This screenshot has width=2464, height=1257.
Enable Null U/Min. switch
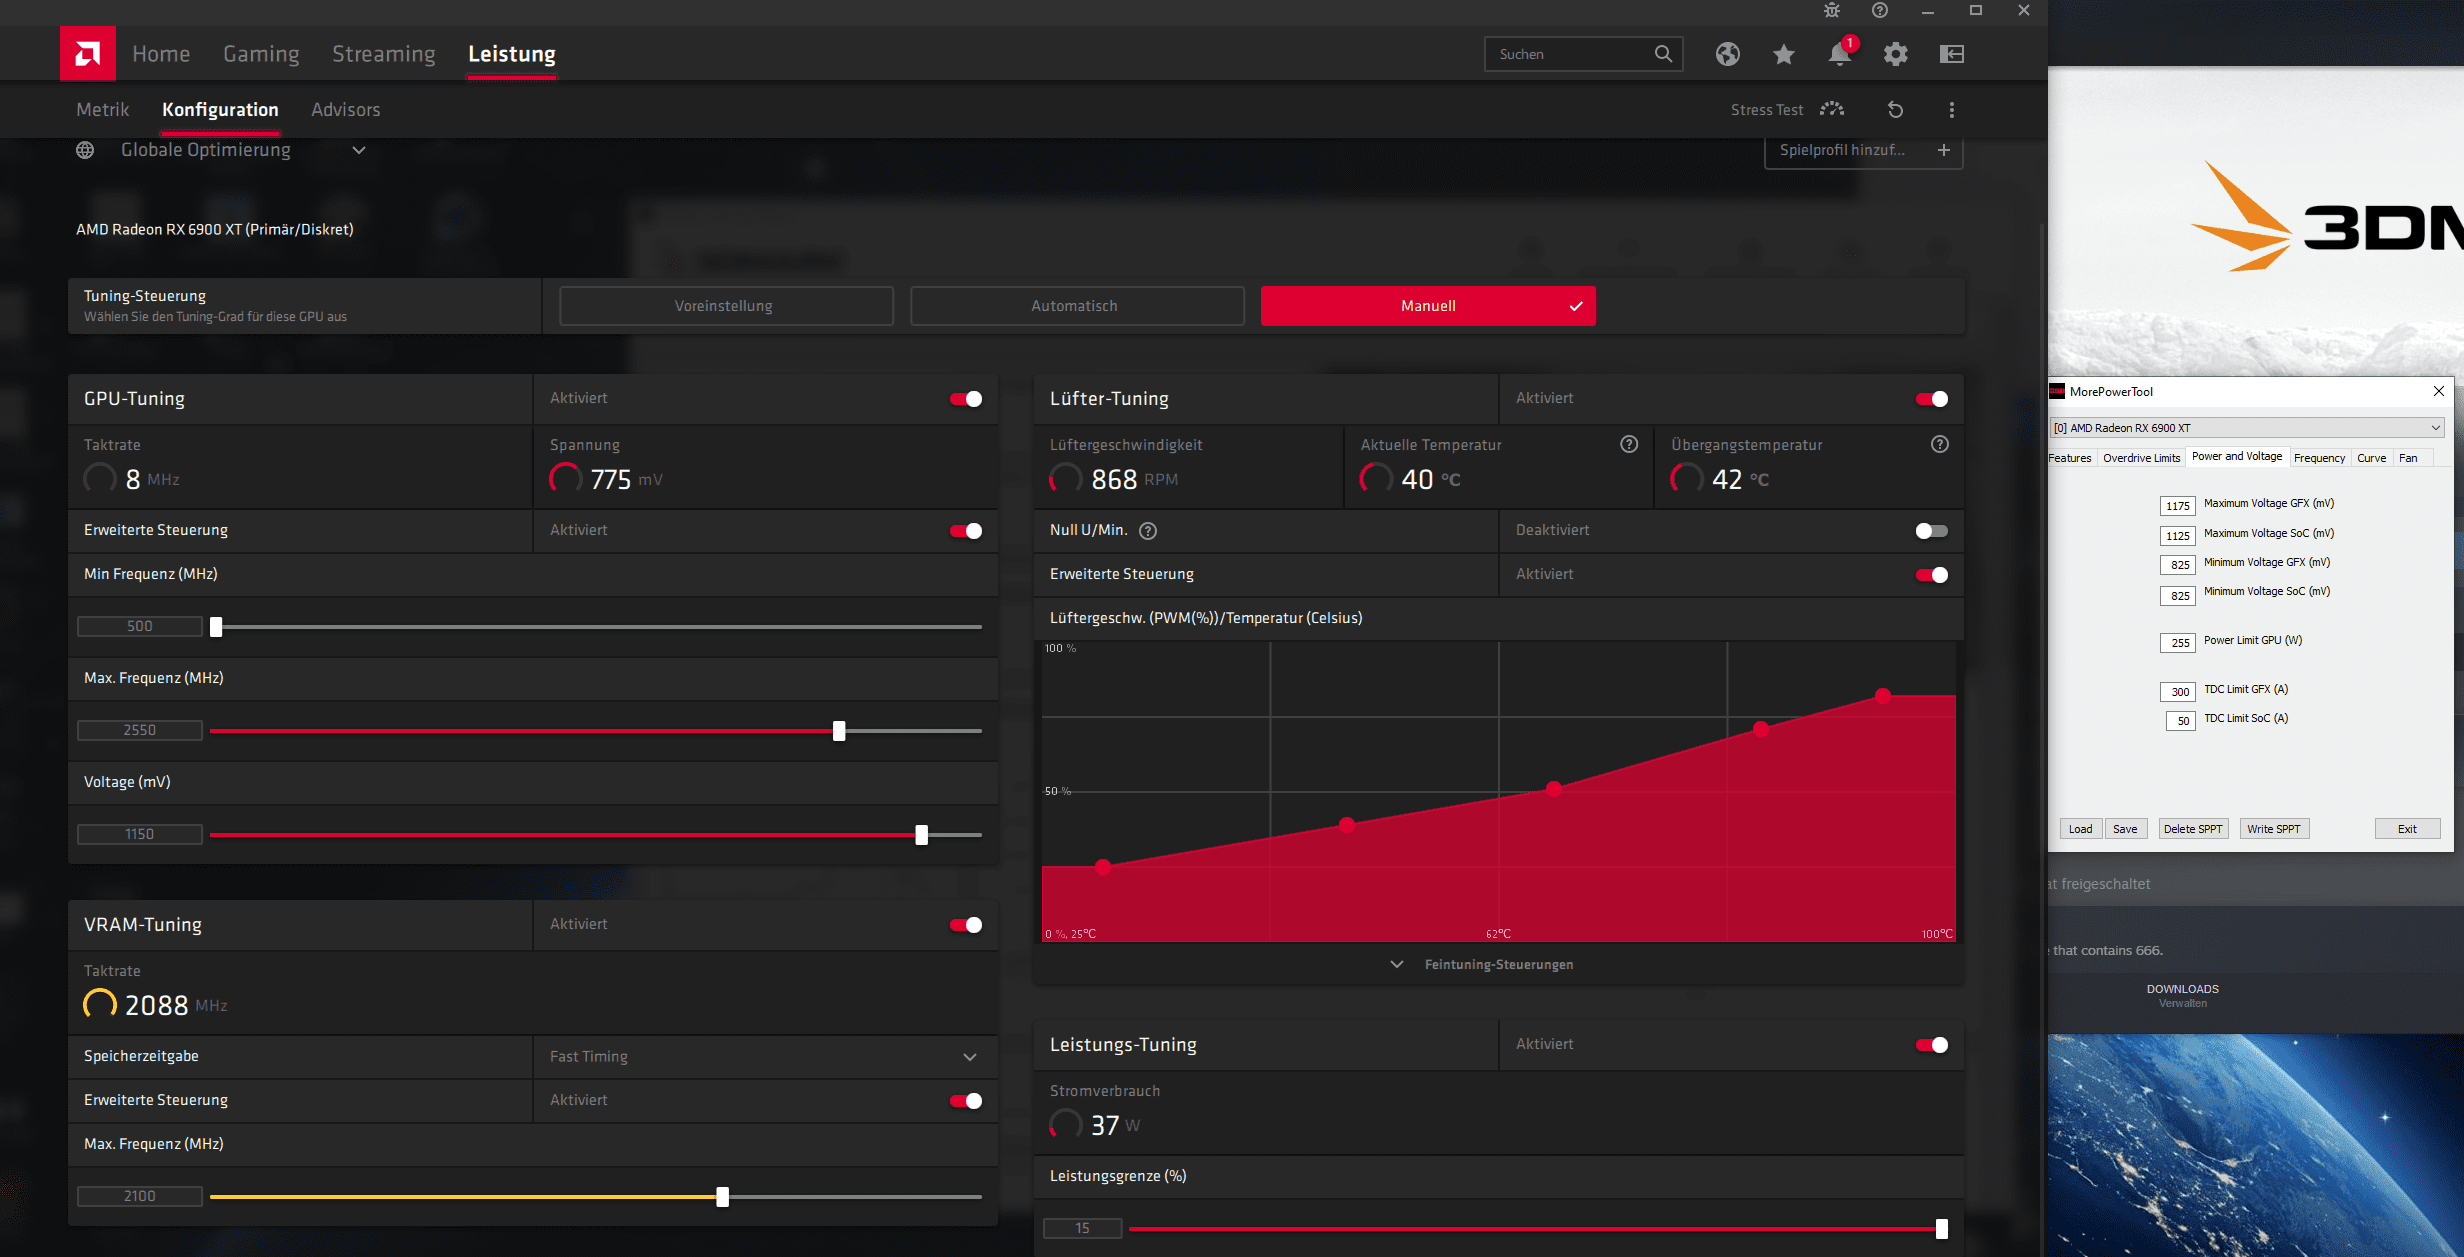[x=1932, y=531]
